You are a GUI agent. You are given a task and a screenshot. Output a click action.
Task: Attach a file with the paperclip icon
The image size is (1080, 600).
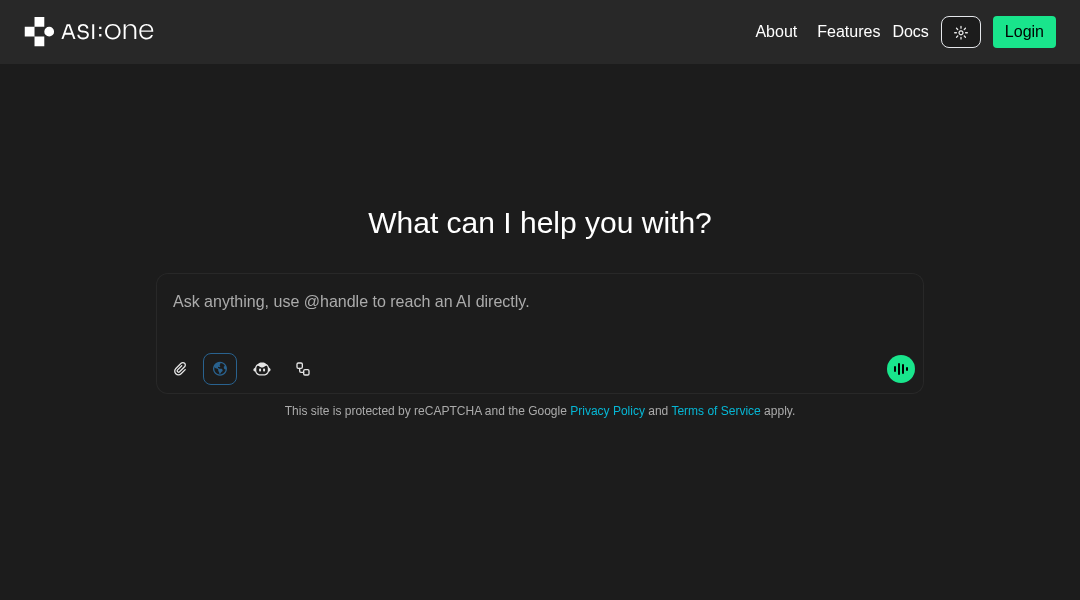180,369
